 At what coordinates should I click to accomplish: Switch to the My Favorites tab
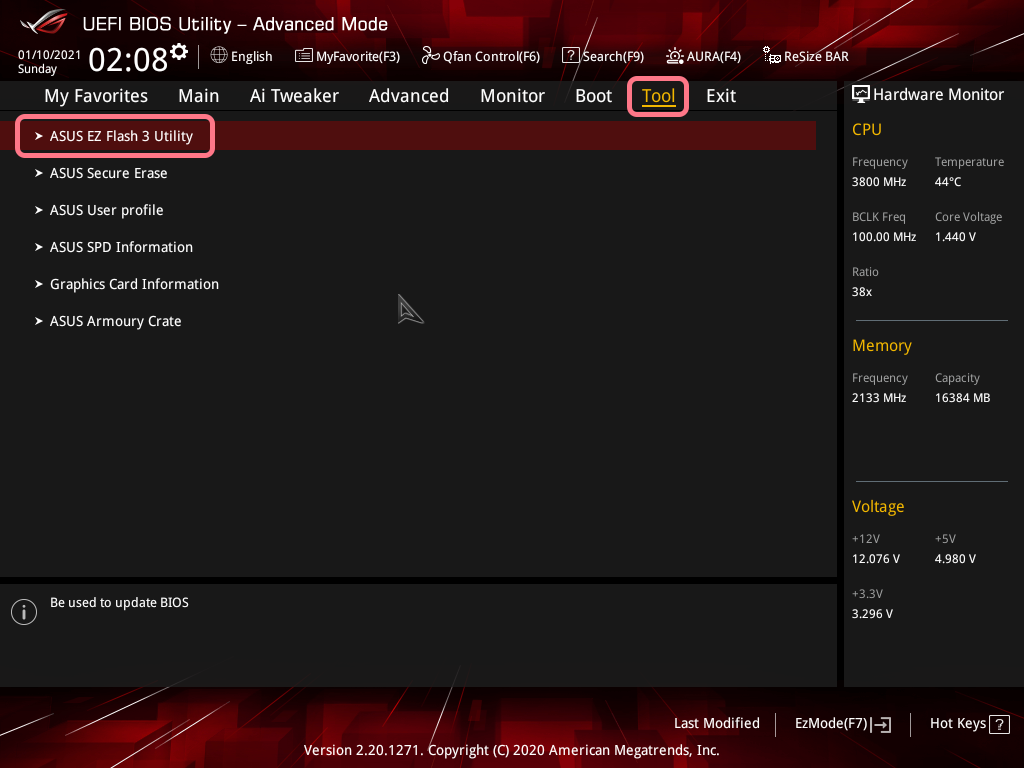point(96,96)
